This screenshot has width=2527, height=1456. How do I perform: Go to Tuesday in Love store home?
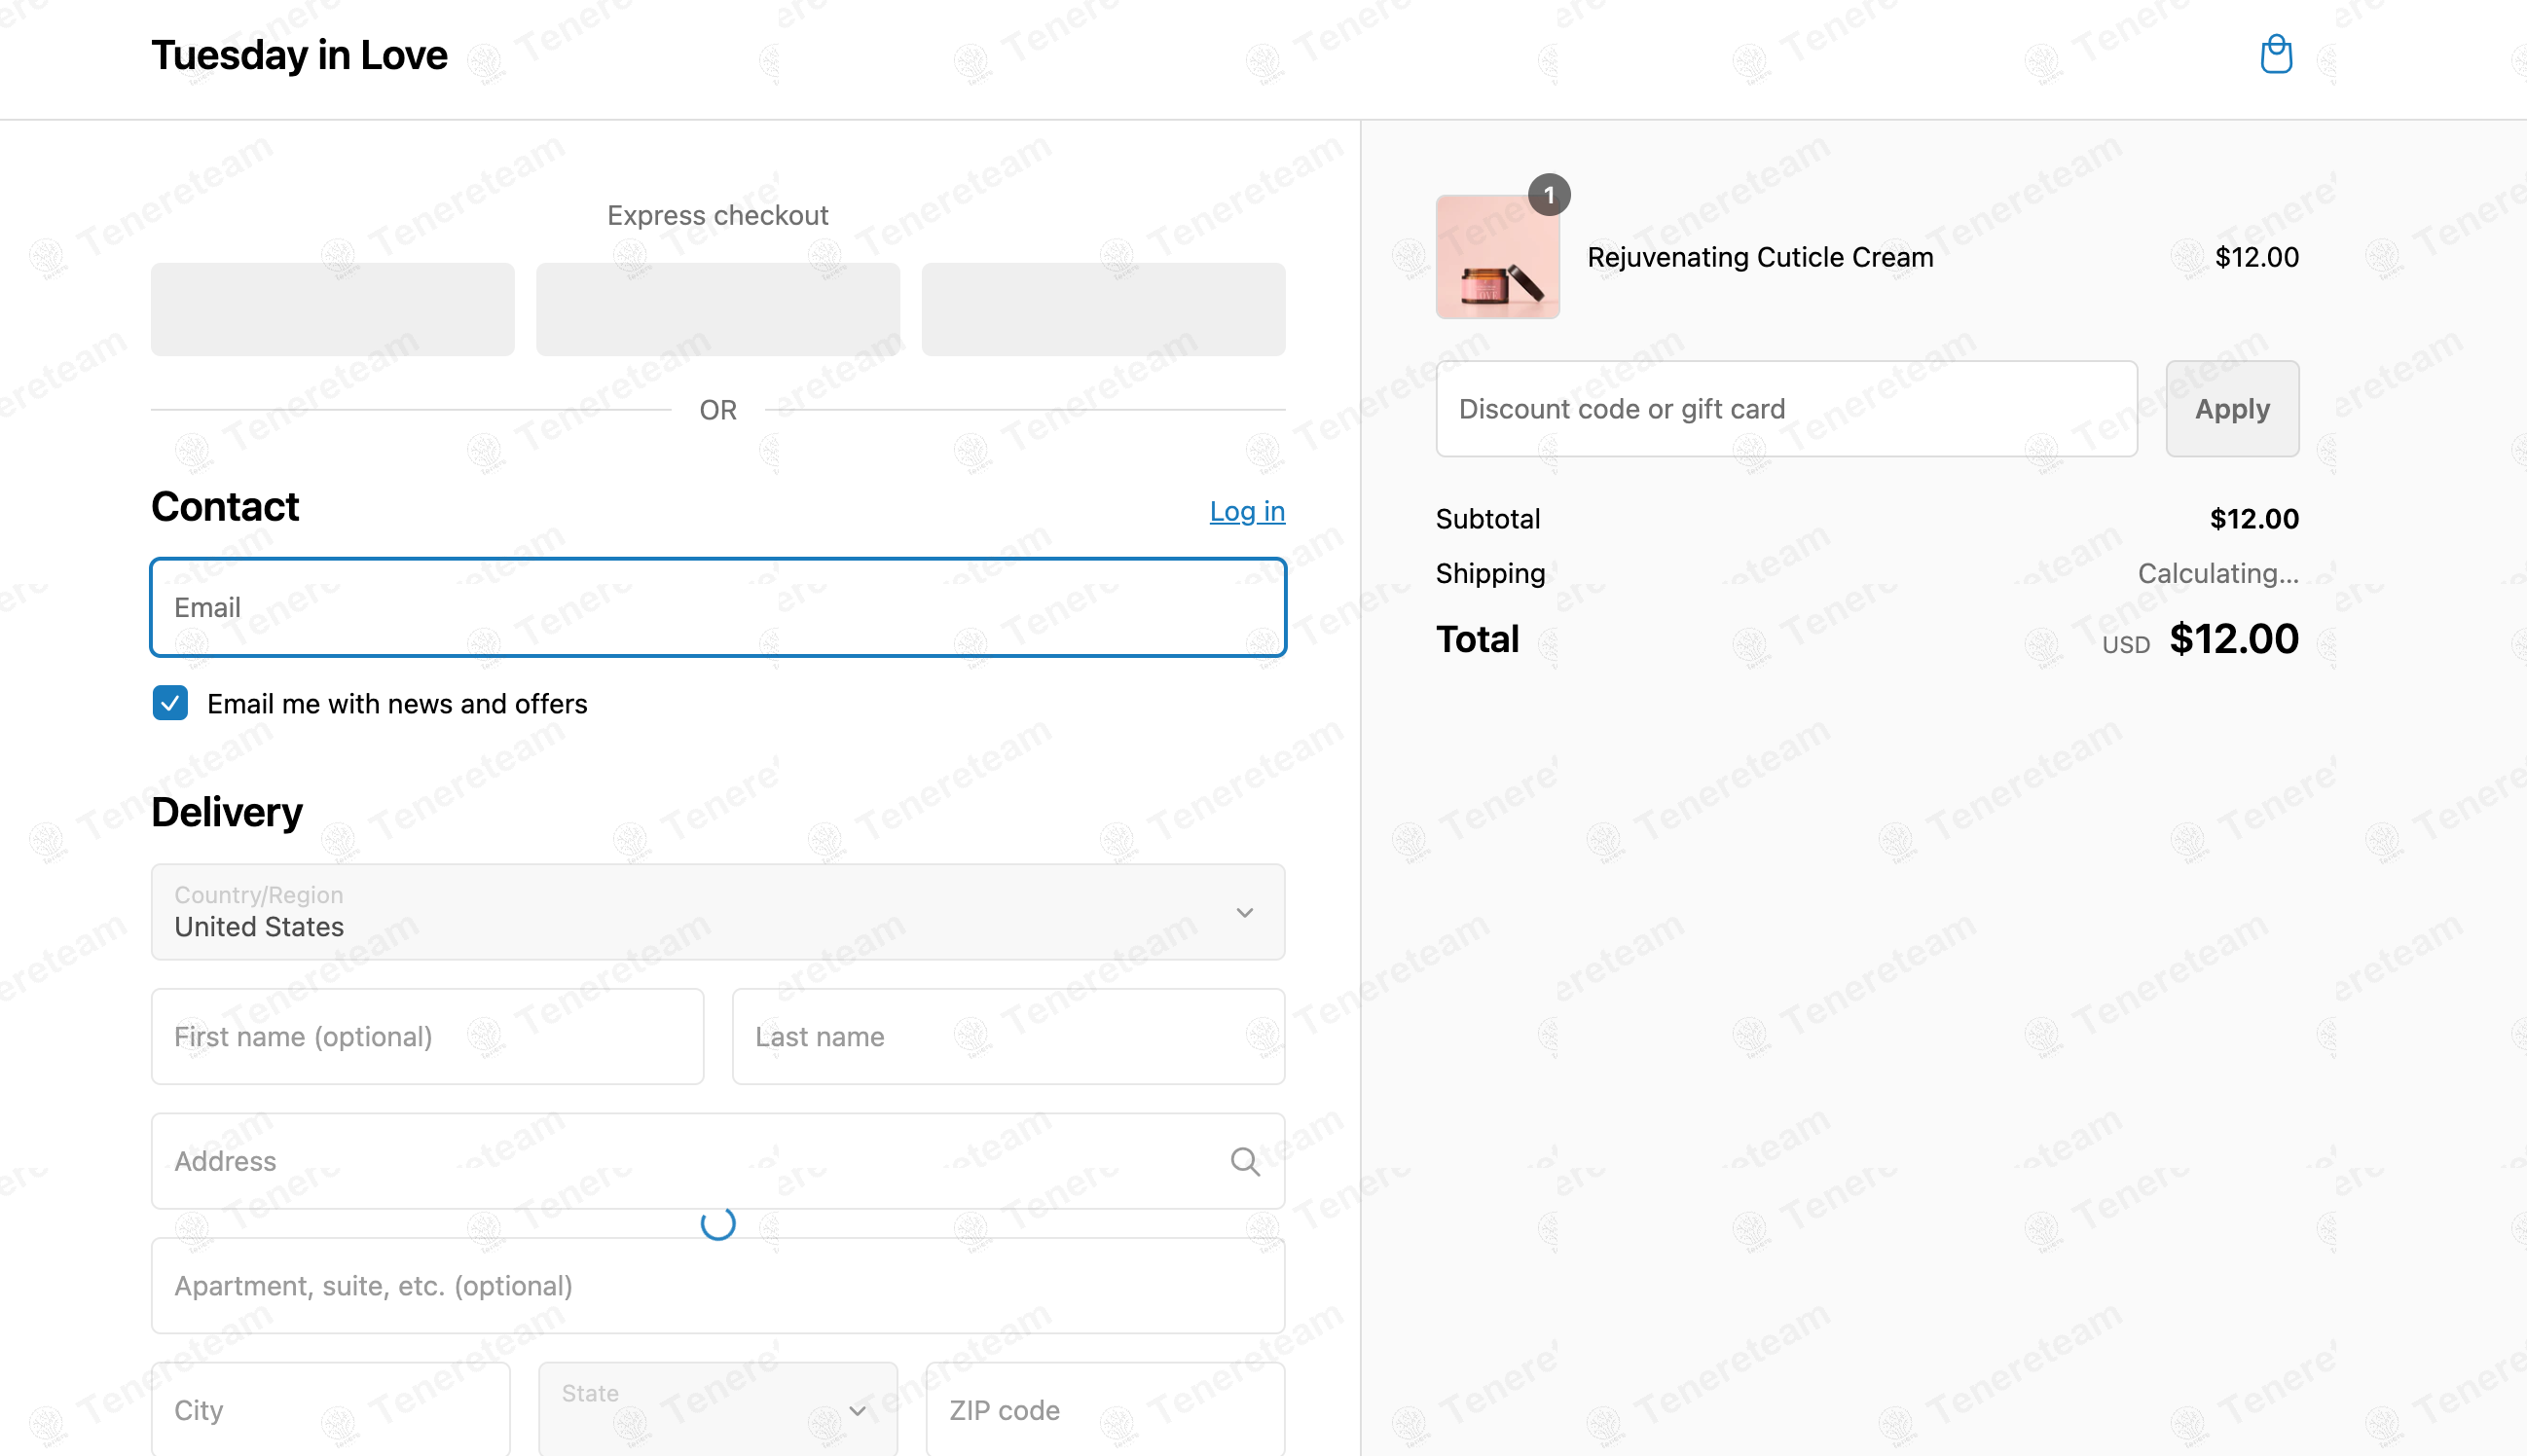coord(299,55)
